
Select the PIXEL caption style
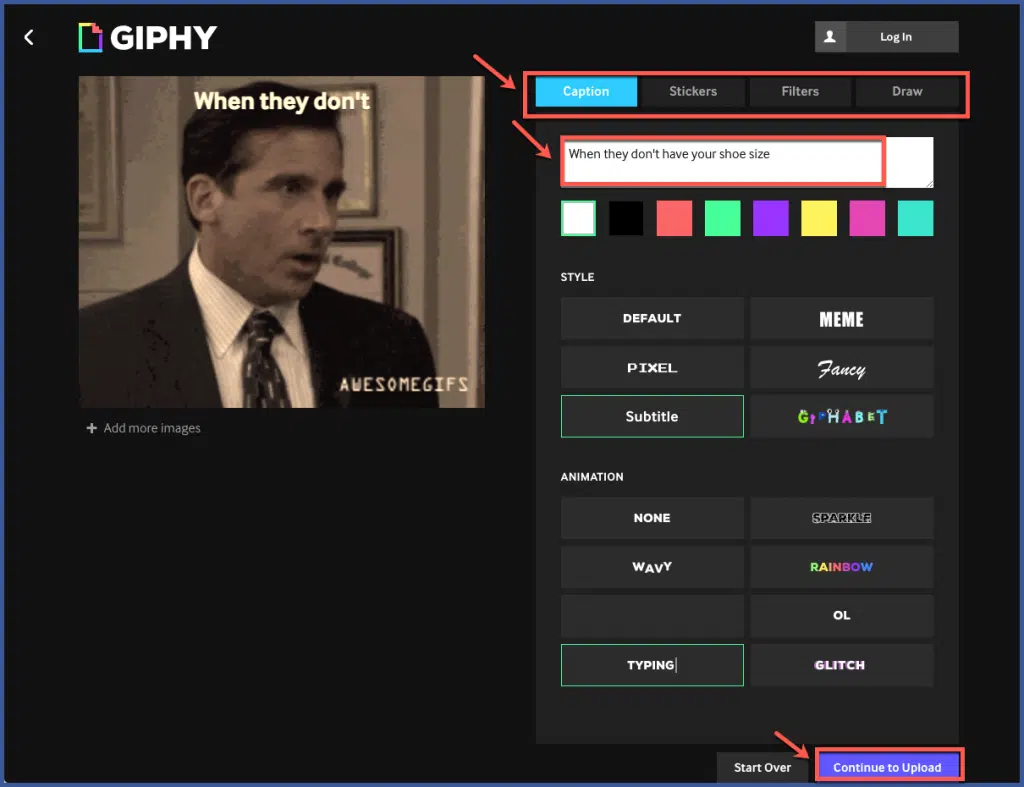pos(652,367)
